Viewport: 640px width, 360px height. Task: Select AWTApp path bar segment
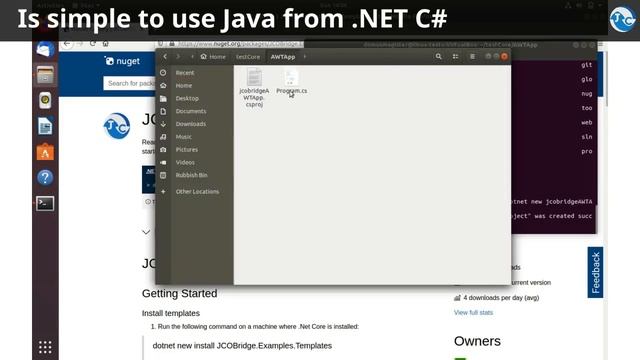click(x=282, y=57)
